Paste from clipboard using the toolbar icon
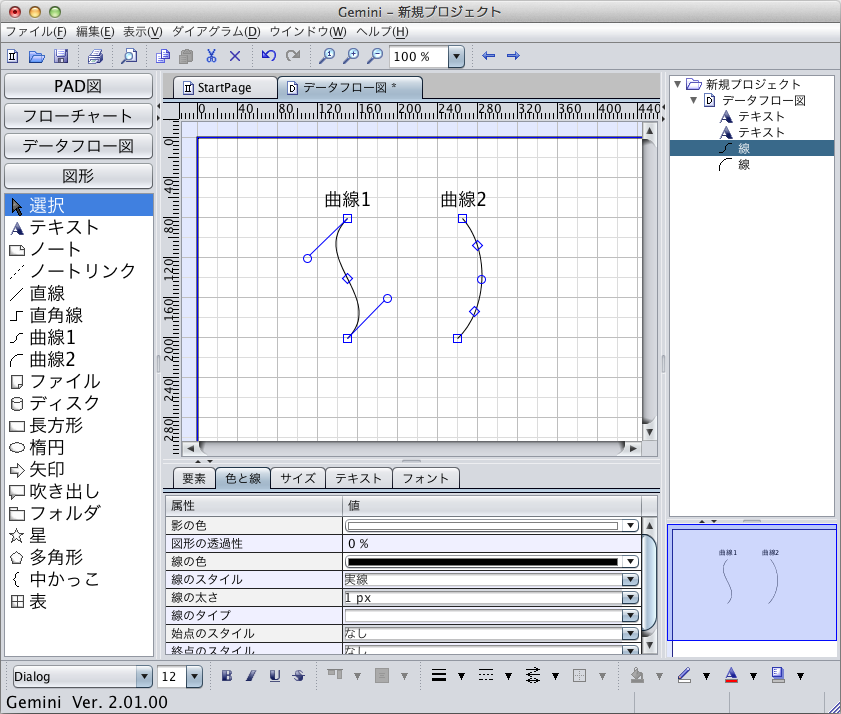The image size is (841, 714). (186, 56)
